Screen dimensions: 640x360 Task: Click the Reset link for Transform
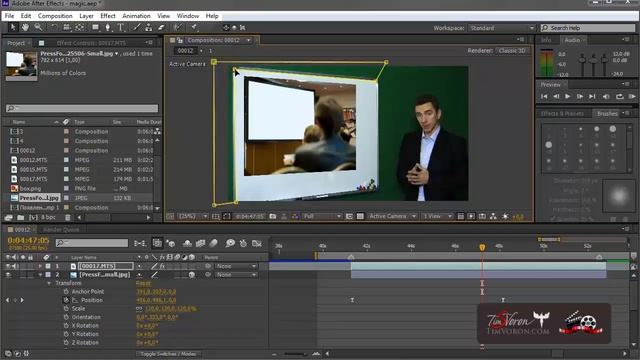[x=143, y=283]
